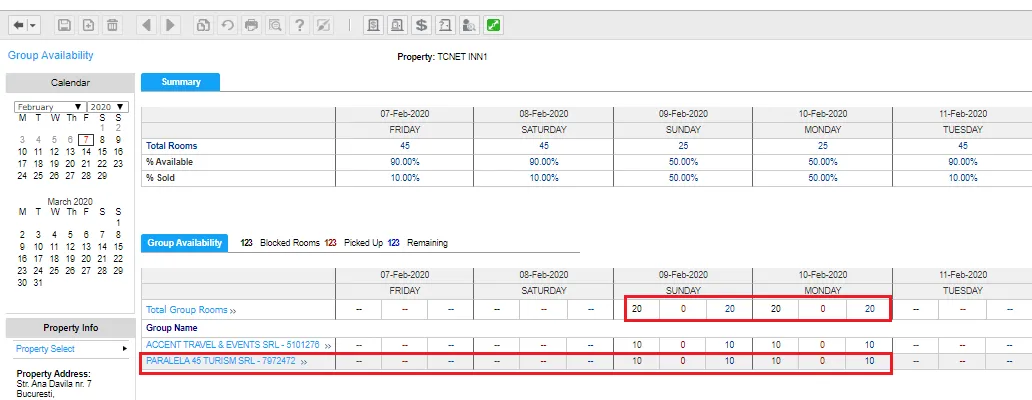The height and width of the screenshot is (400, 1032).
Task: Select February 14 in the calendar
Action: (x=86, y=151)
